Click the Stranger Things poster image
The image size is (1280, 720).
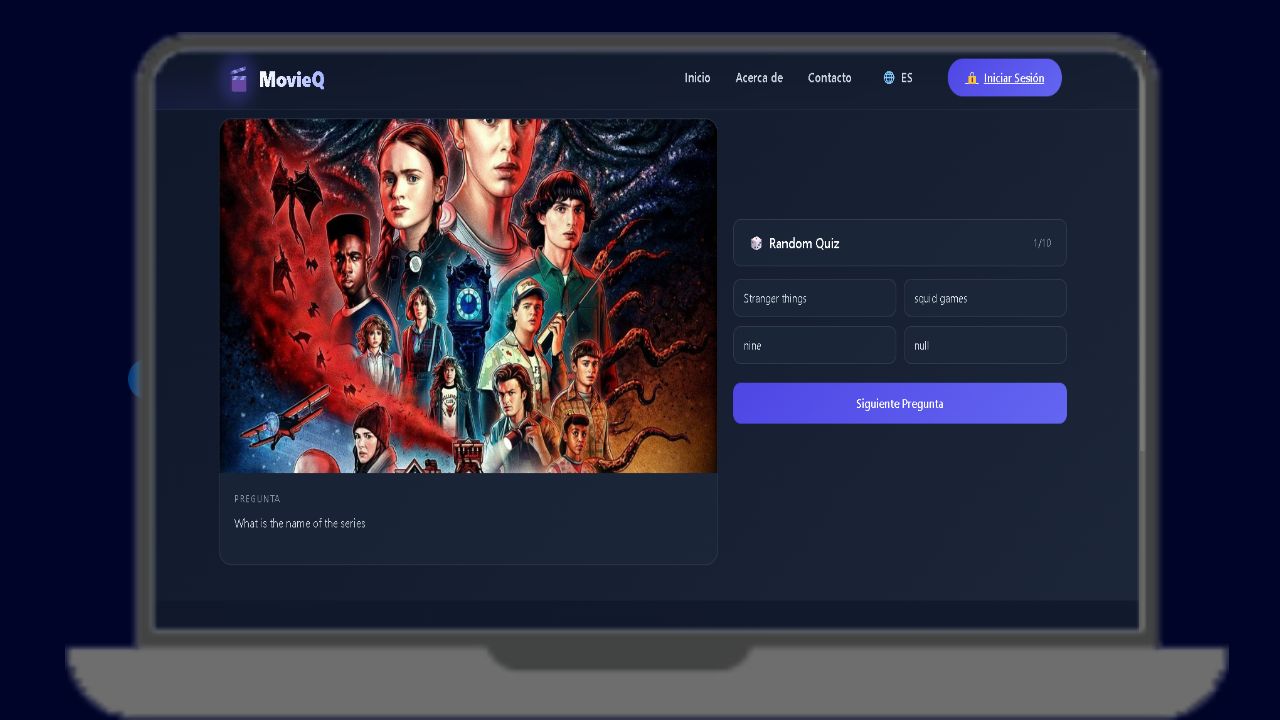(x=468, y=296)
